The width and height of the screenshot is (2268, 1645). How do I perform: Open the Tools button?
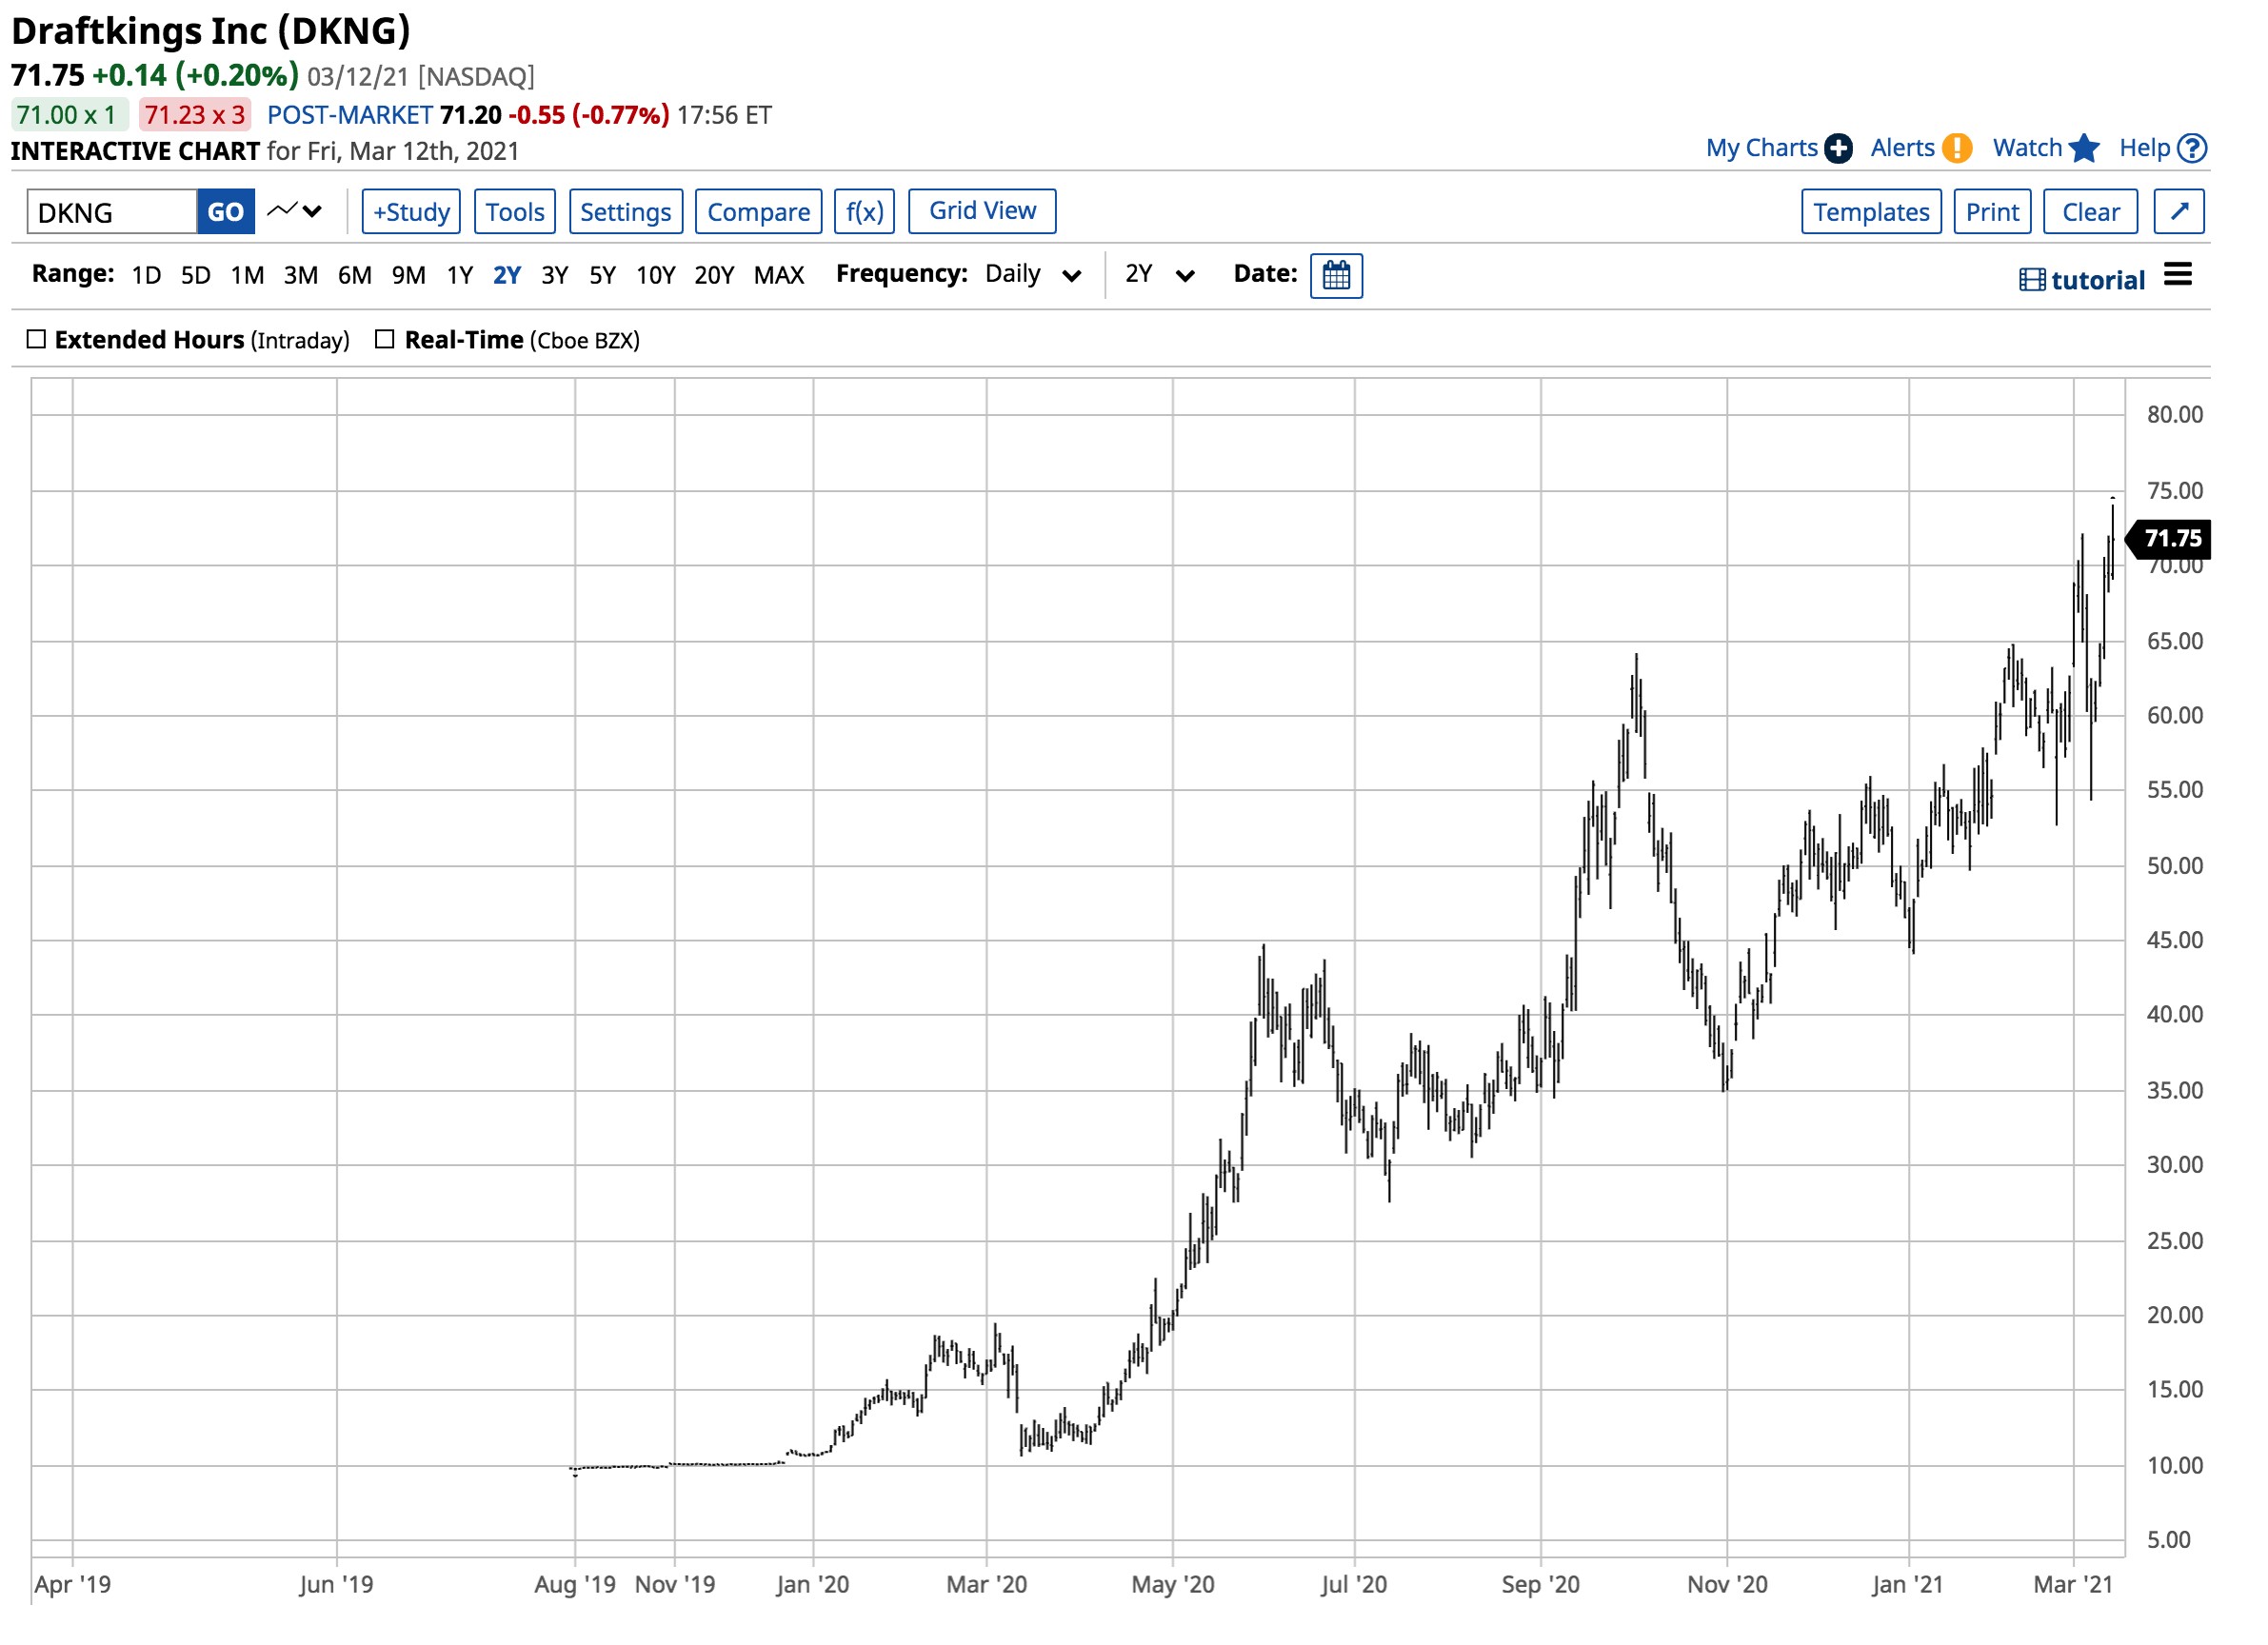pos(515,212)
